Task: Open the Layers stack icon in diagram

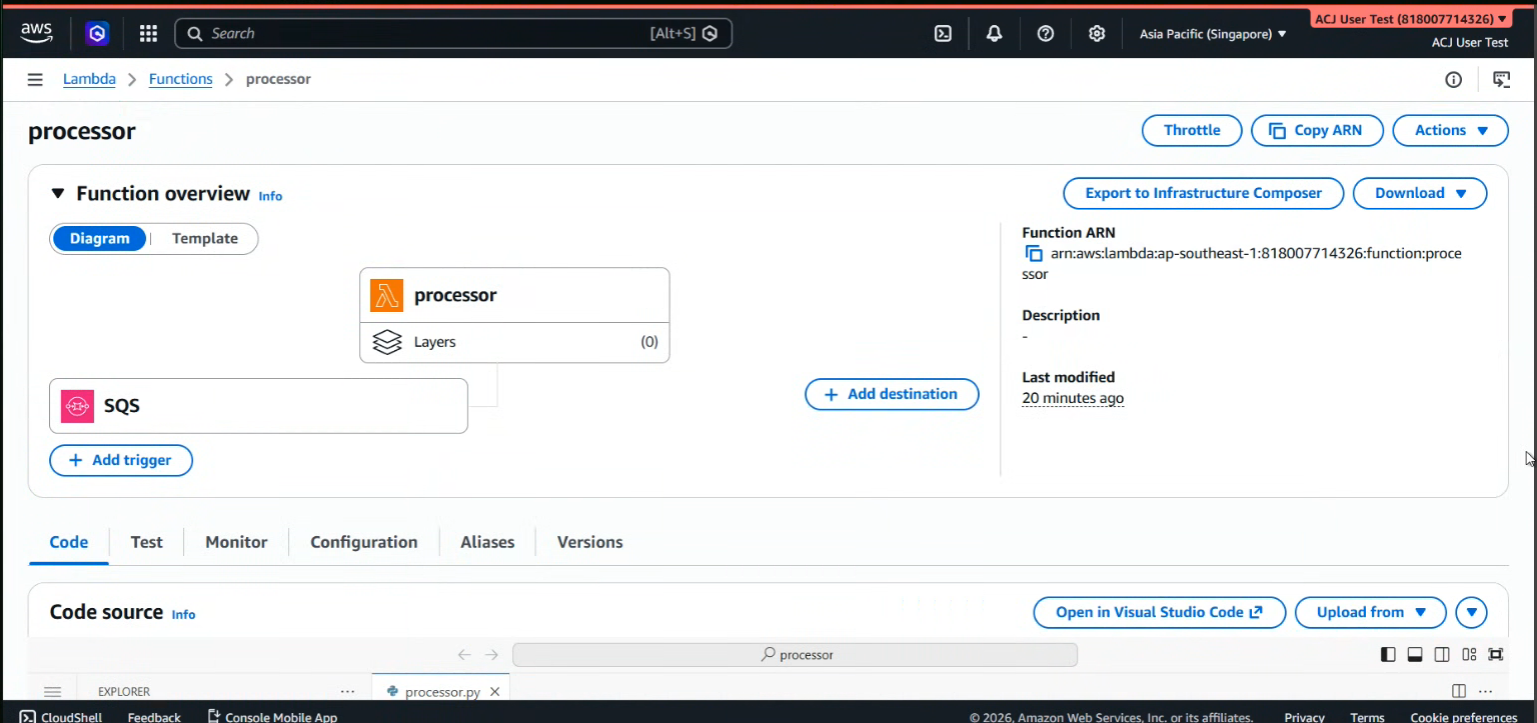Action: click(x=387, y=342)
